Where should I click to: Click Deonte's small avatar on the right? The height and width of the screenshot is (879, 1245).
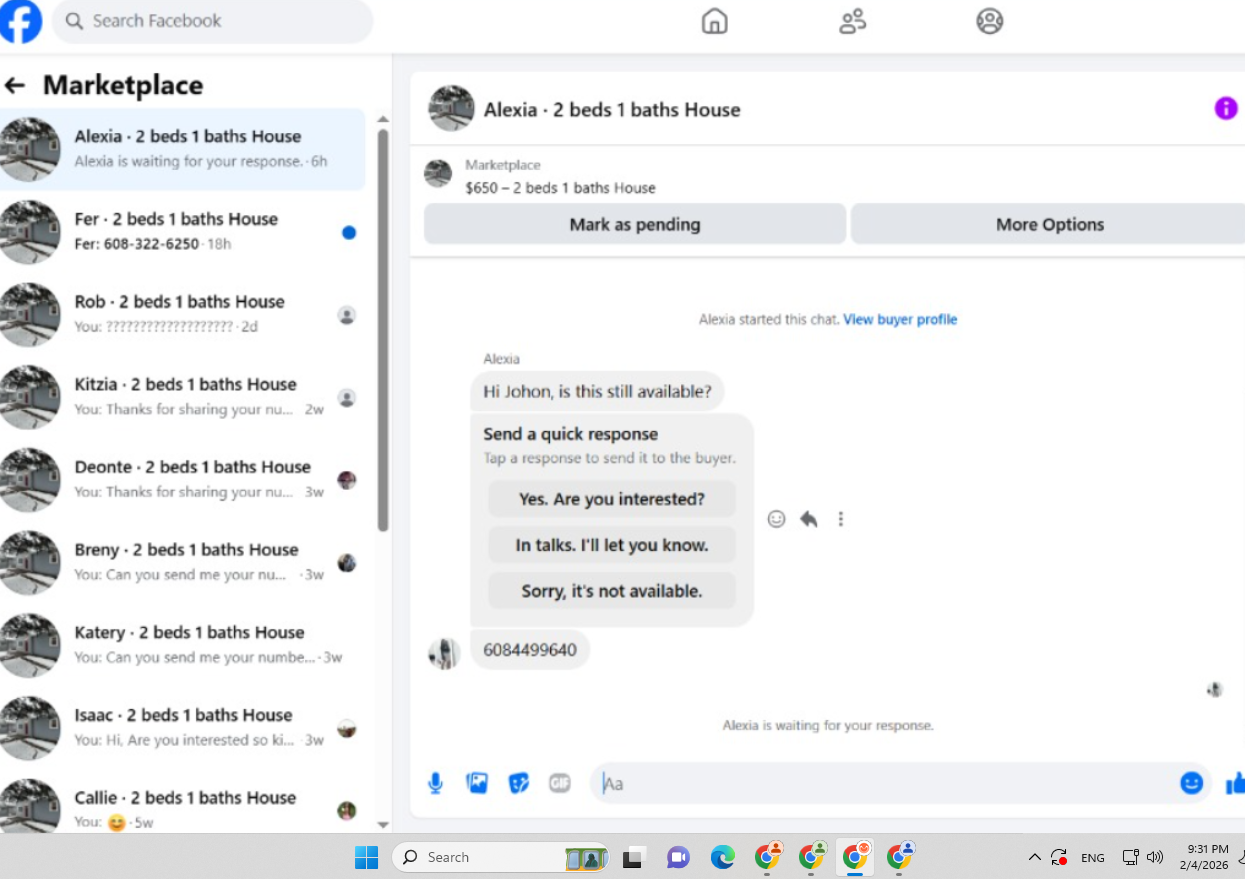click(x=347, y=480)
